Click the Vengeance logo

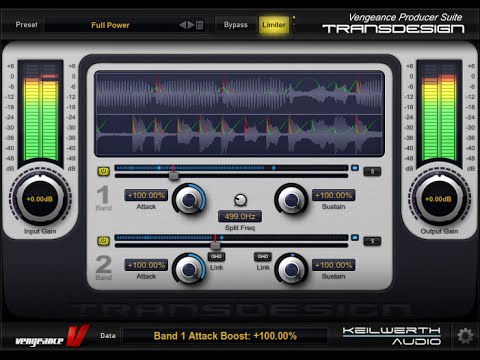coord(52,337)
